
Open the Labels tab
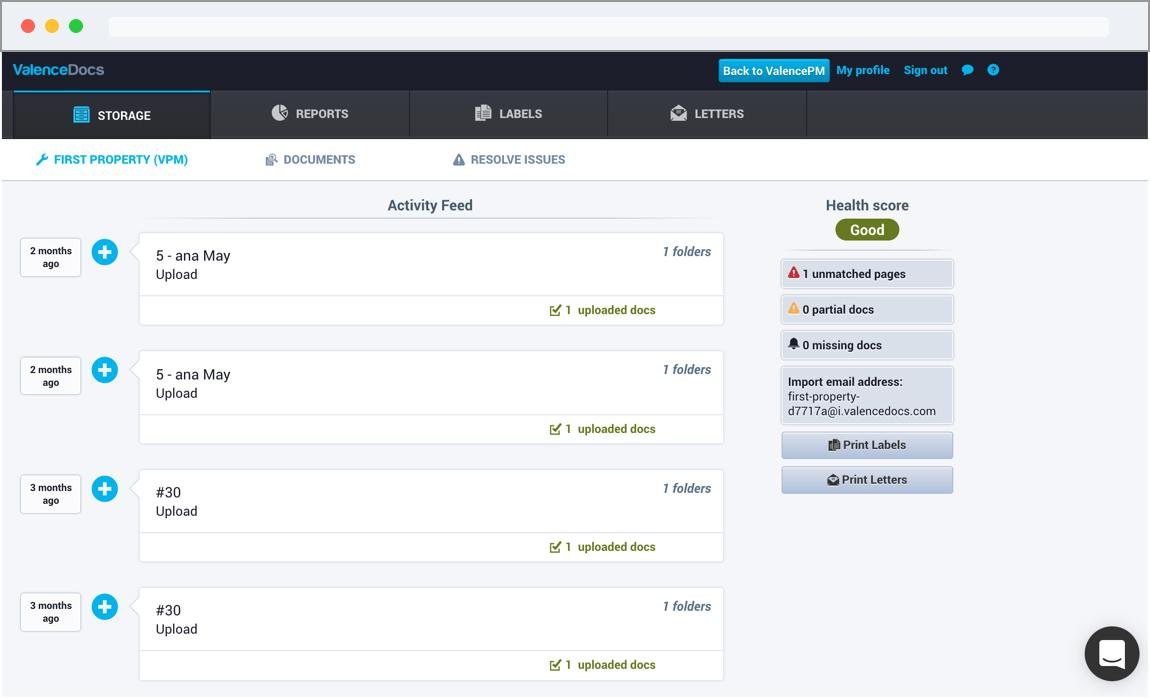coord(508,114)
